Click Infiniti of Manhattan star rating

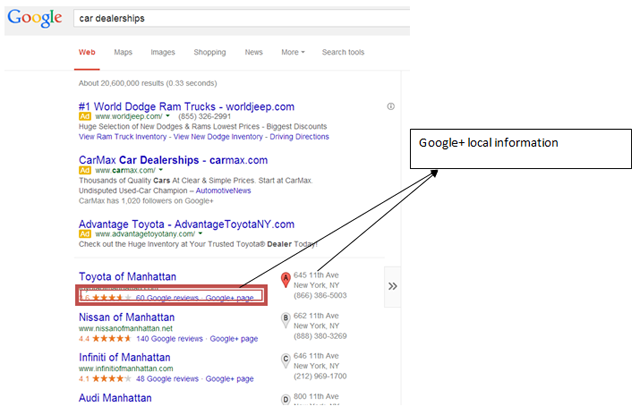[x=111, y=379]
